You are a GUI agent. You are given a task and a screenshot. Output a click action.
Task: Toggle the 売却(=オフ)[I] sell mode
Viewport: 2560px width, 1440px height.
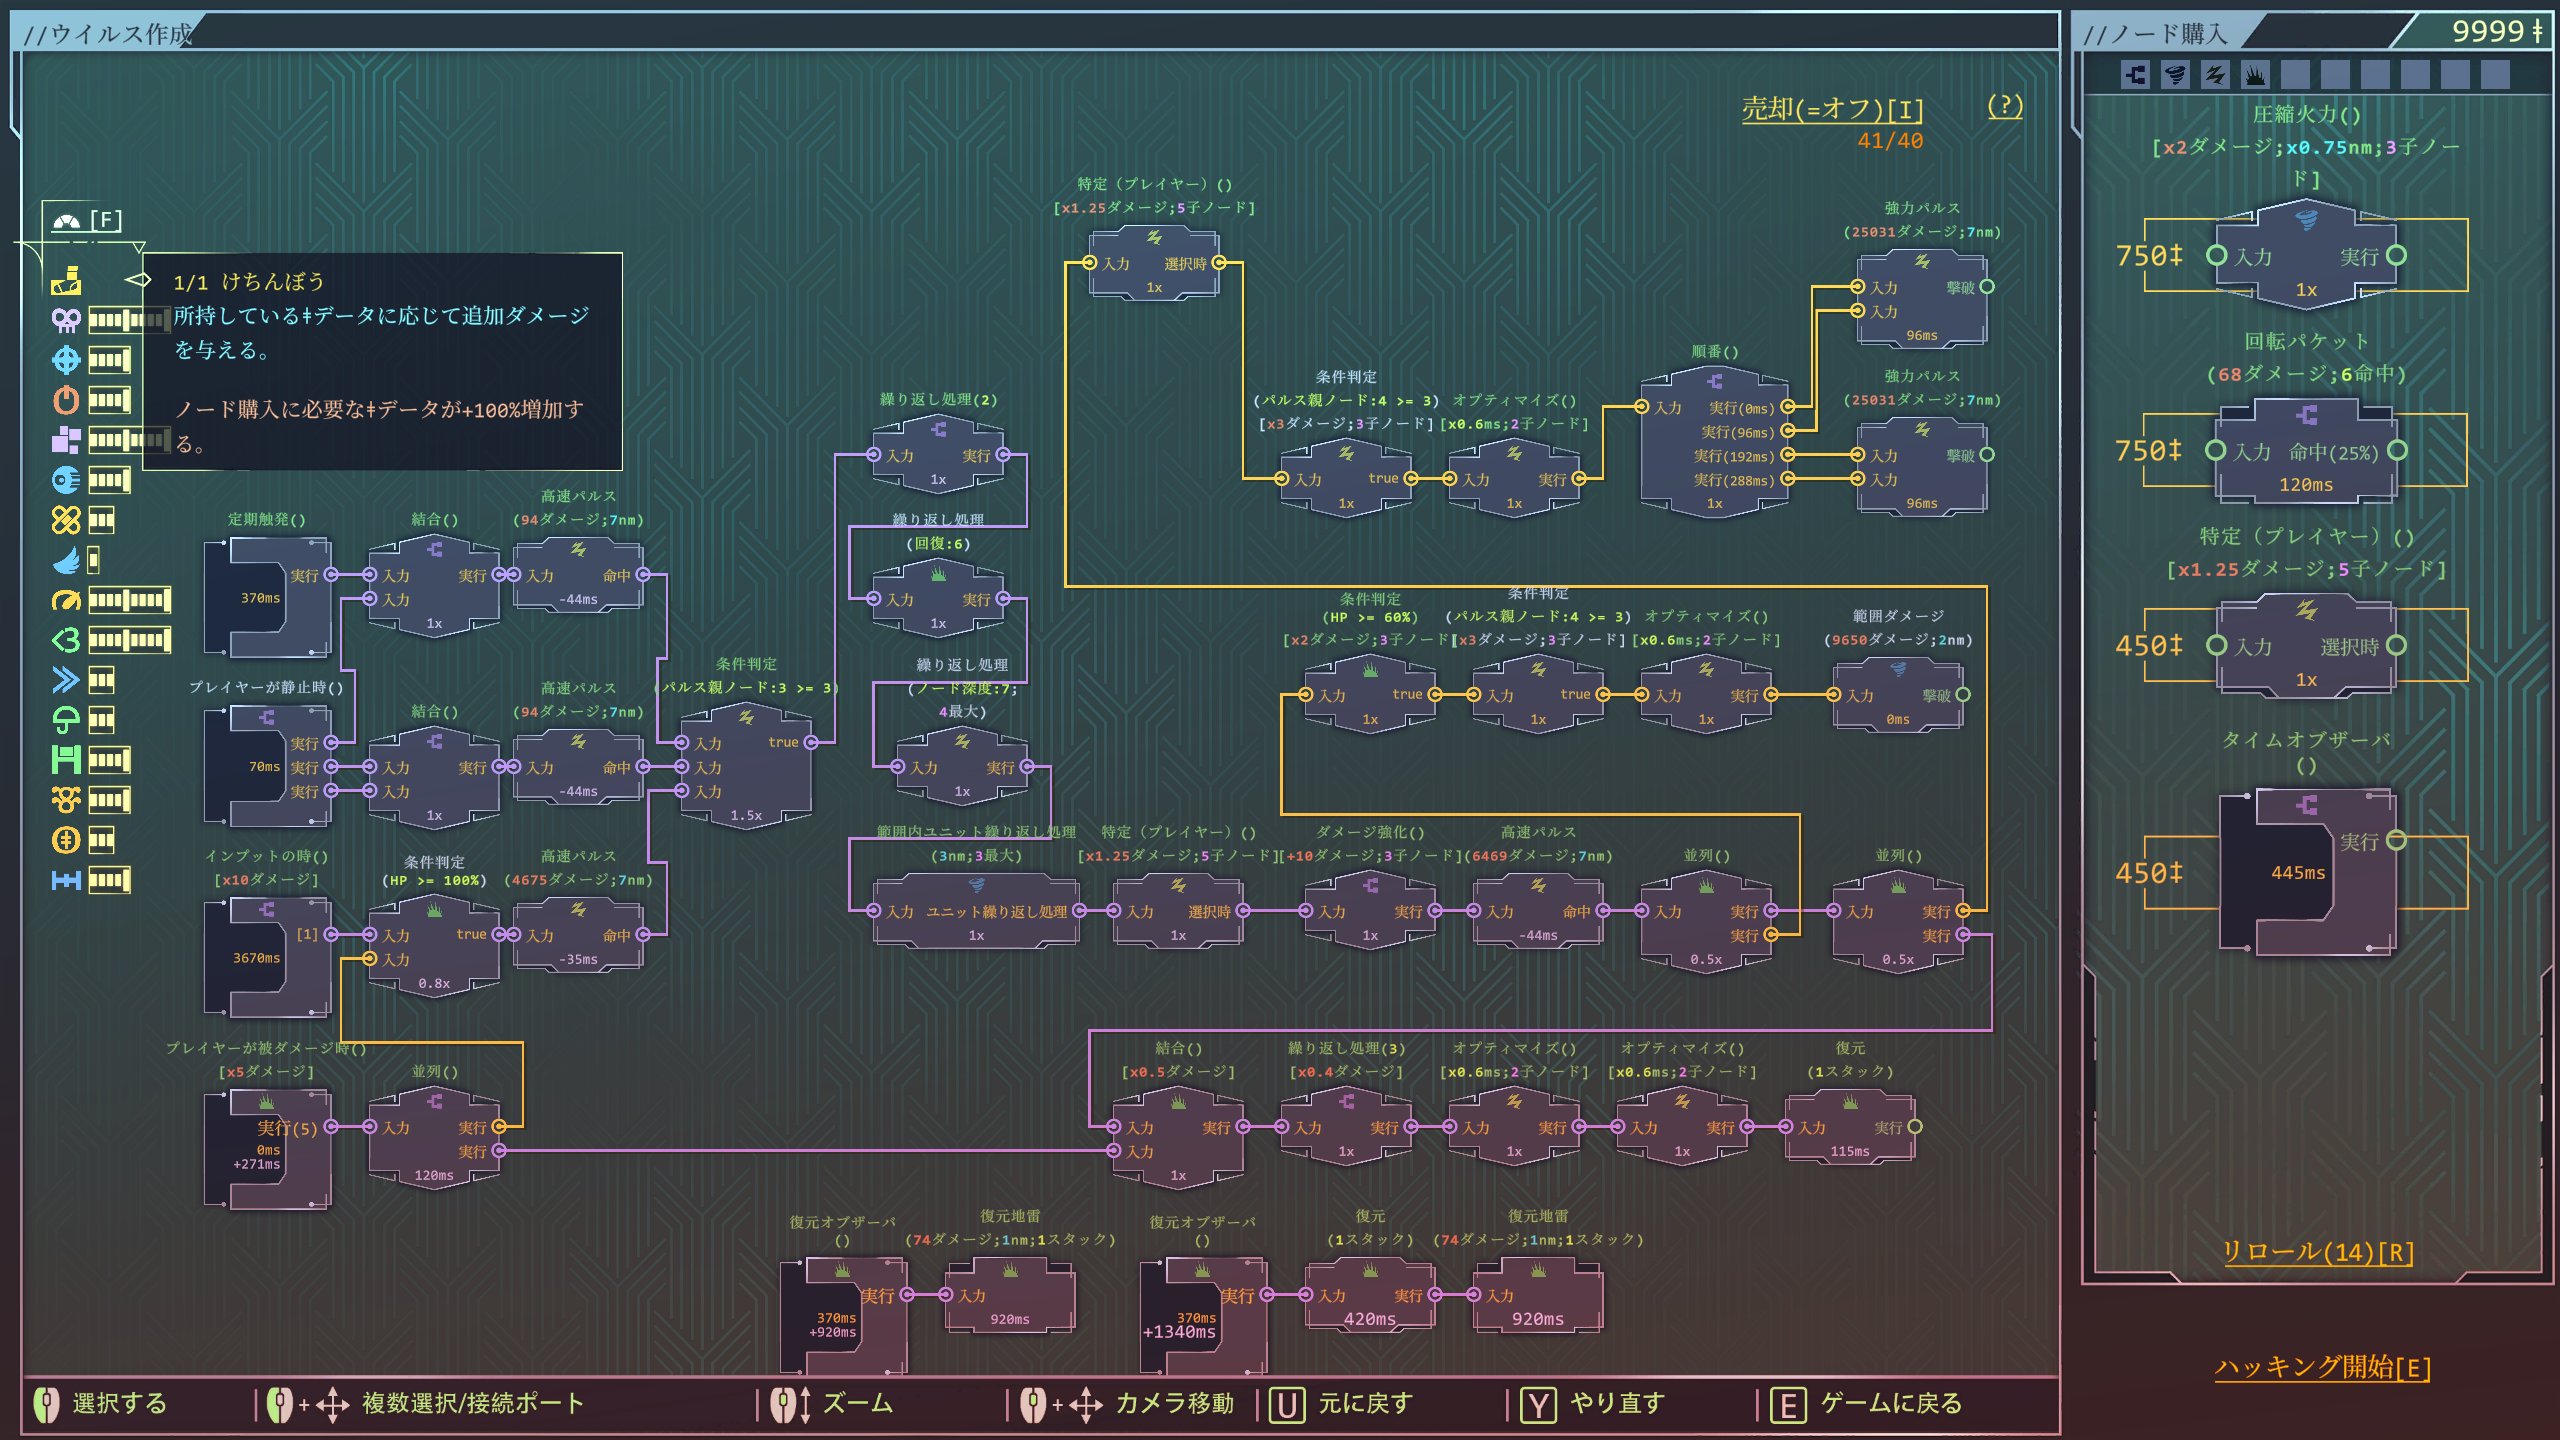tap(1832, 109)
